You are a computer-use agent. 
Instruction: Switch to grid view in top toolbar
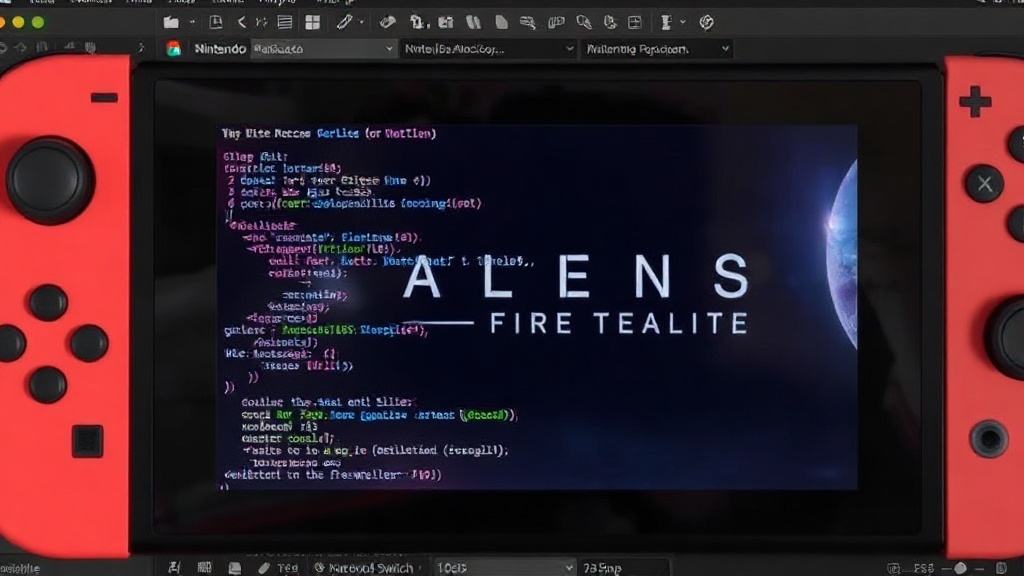click(313, 22)
